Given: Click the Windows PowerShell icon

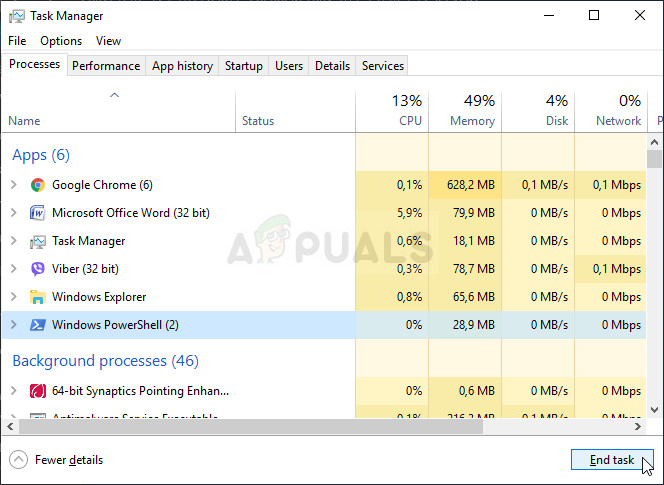Looking at the screenshot, I should [x=38, y=325].
